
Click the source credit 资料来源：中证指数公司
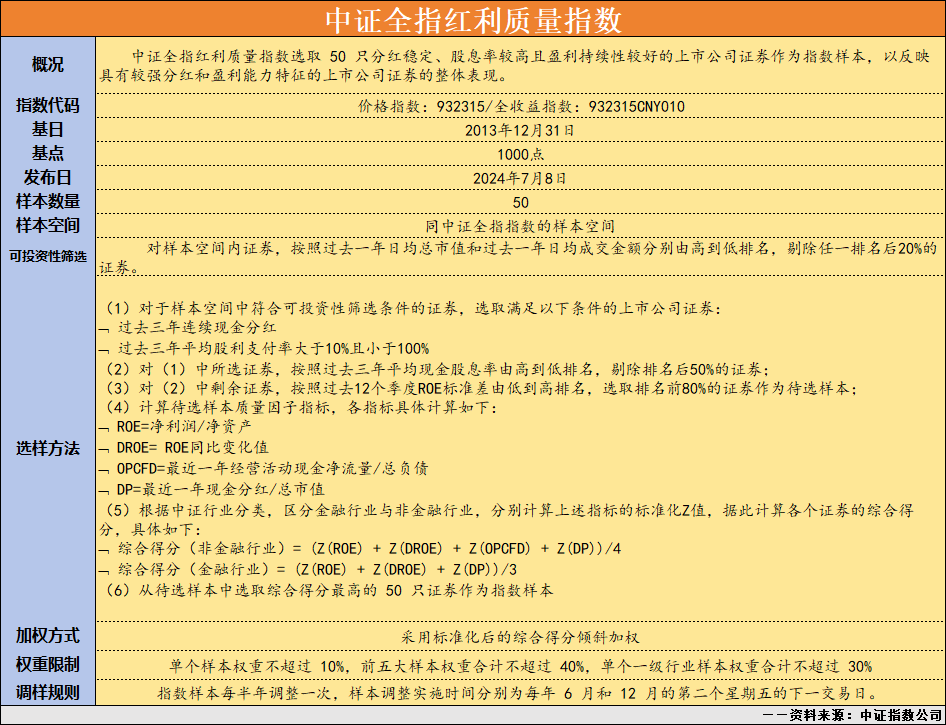(x=852, y=715)
